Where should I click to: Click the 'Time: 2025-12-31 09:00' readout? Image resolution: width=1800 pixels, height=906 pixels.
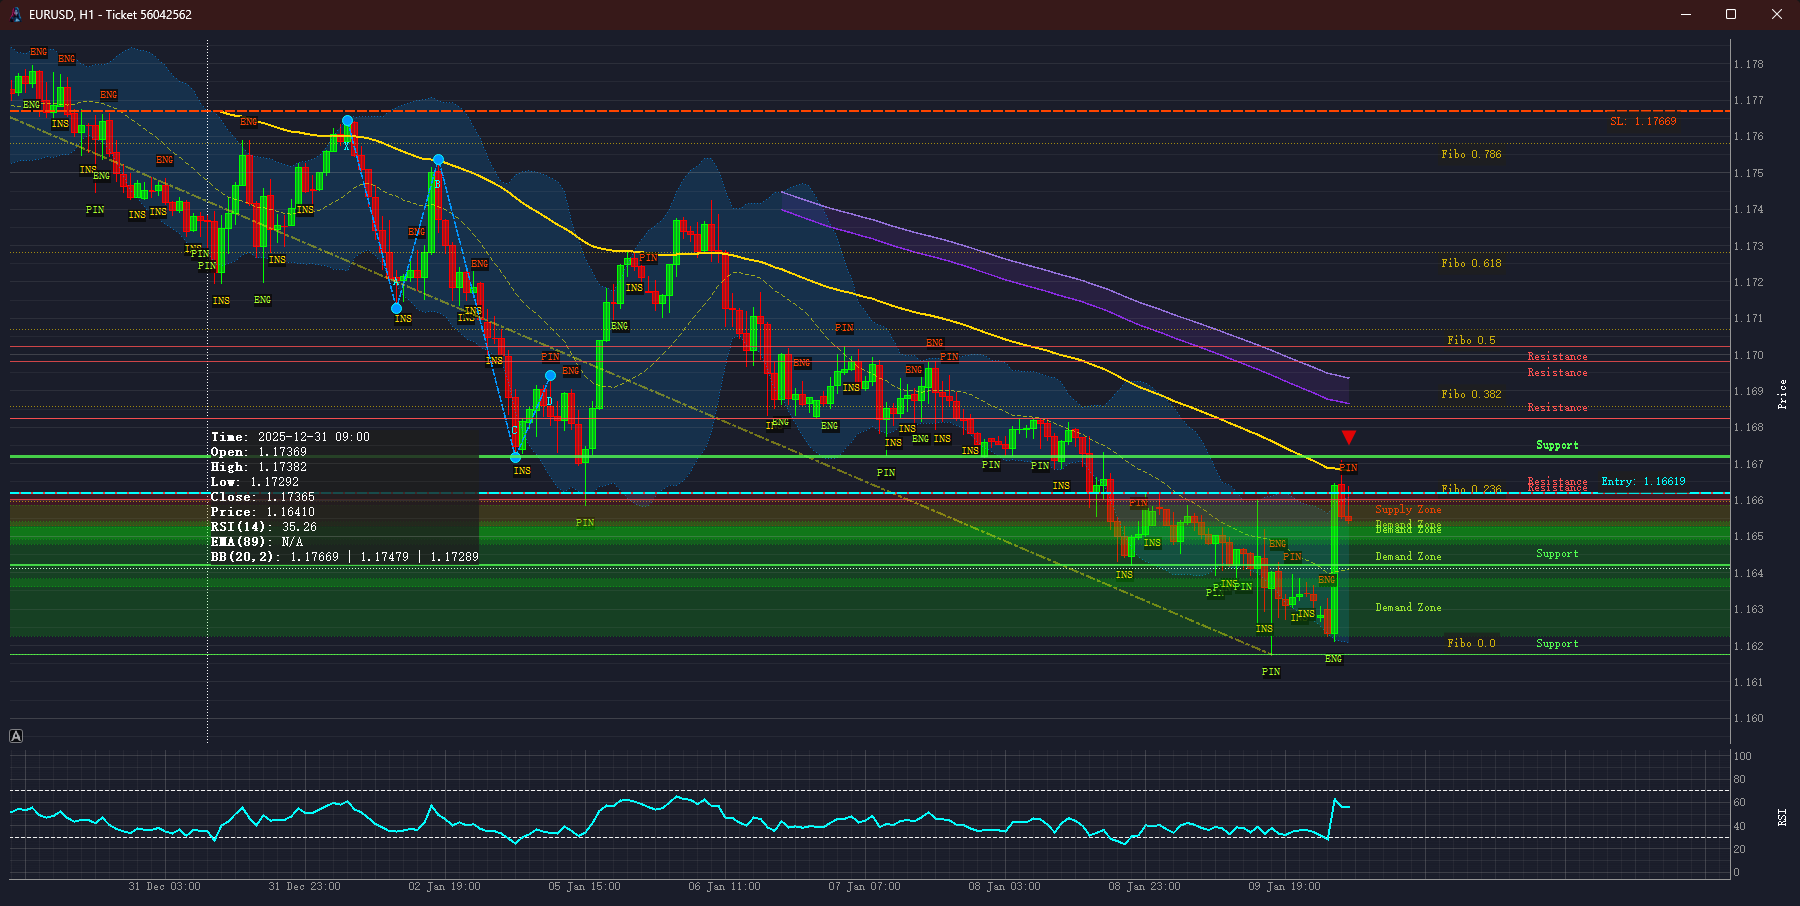point(290,437)
